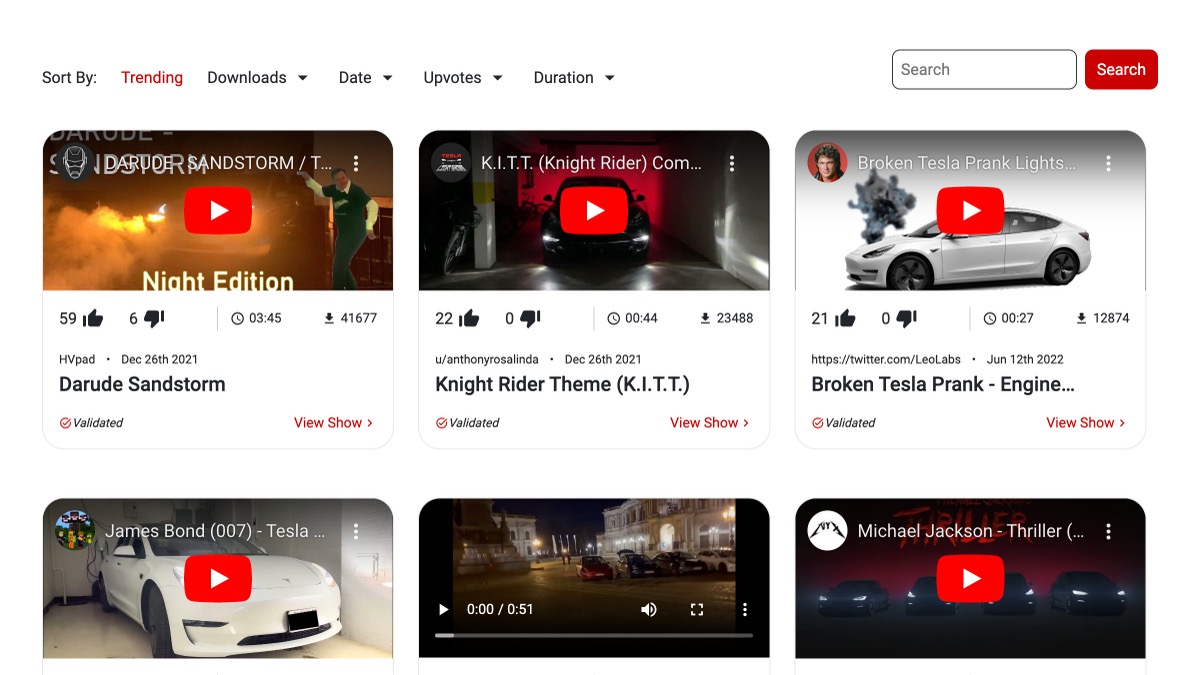Open View Show for Broken Tesla Prank

[1085, 423]
